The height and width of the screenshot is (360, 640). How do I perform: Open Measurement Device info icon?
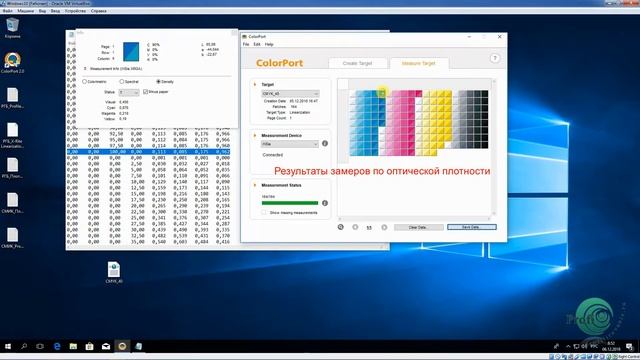pyautogui.click(x=325, y=144)
